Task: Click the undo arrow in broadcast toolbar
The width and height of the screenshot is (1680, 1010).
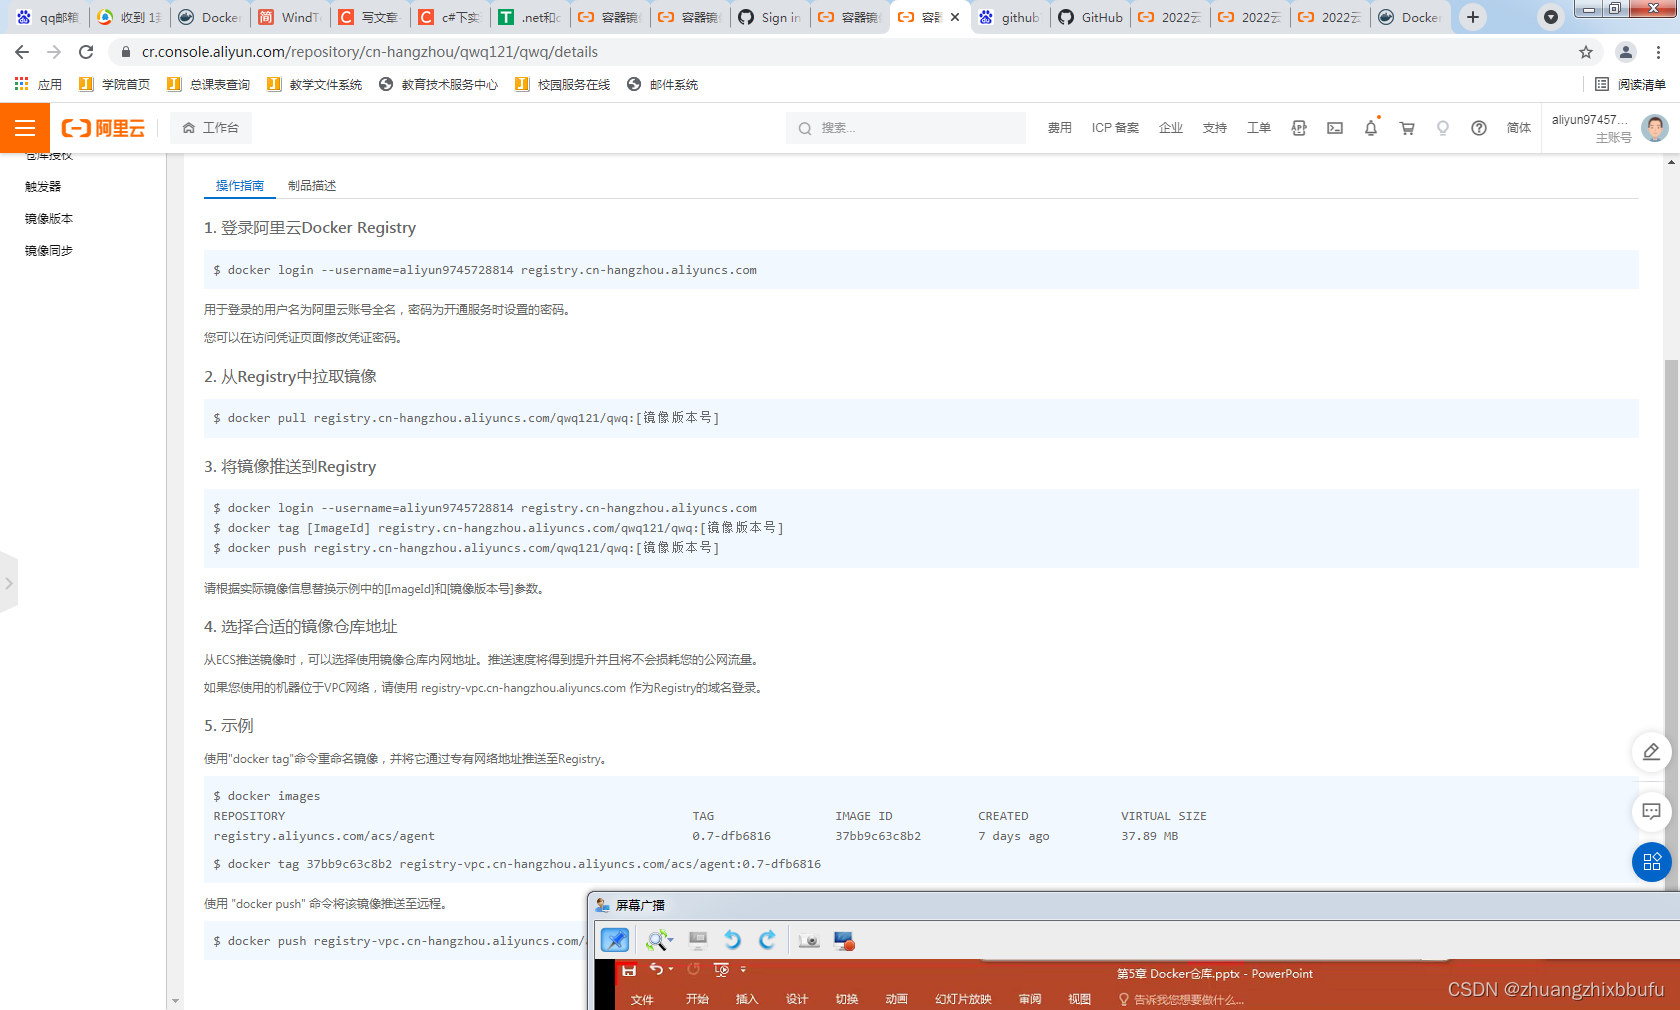Action: click(732, 940)
